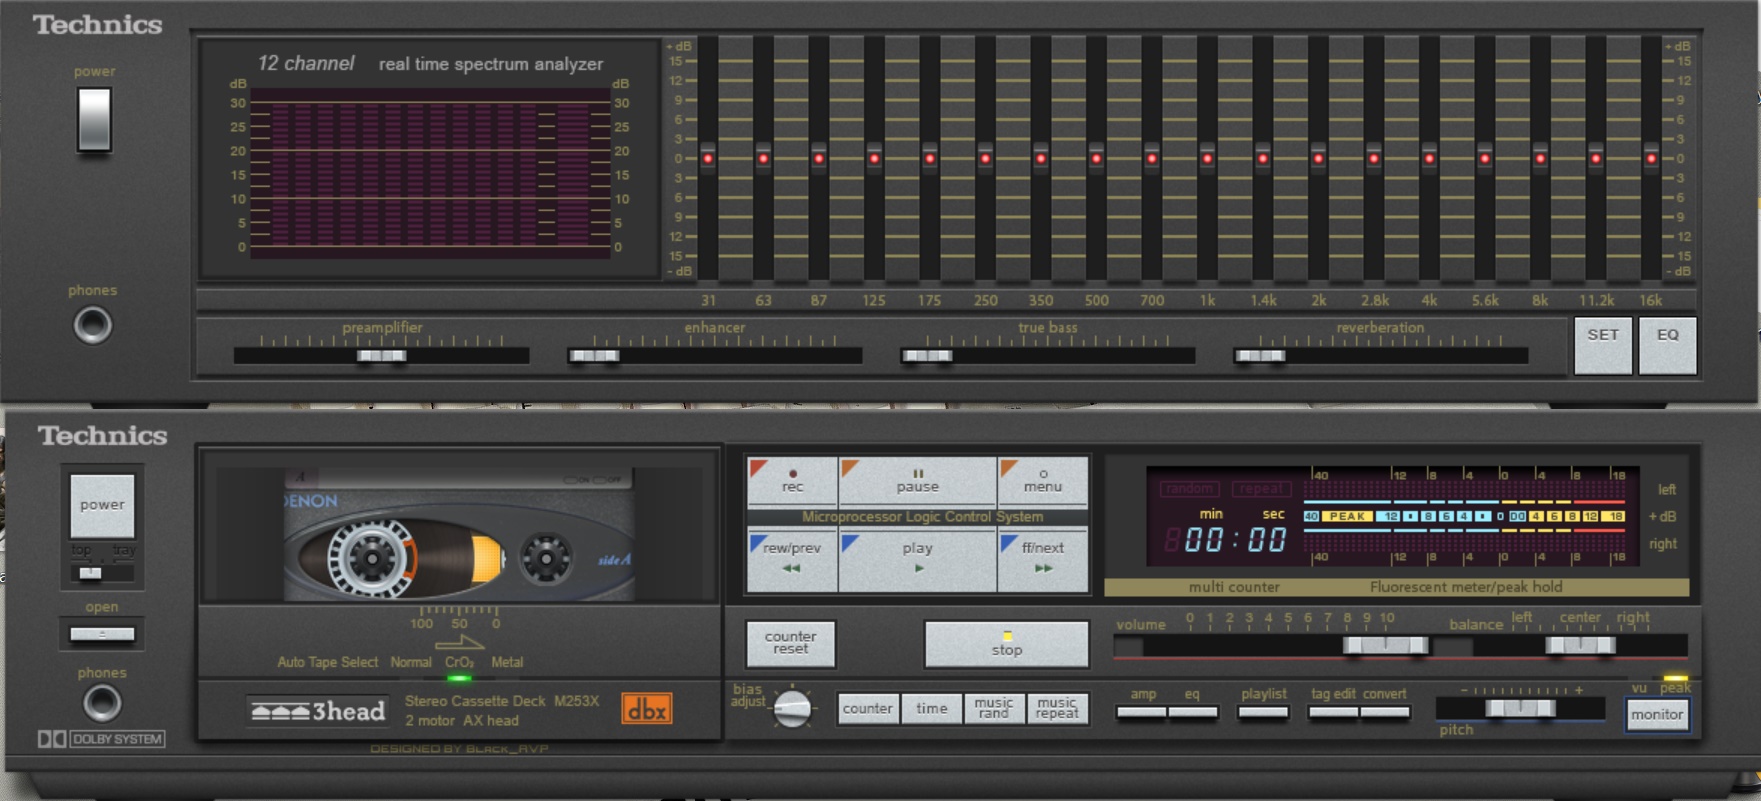Toggle the eq button on deck
This screenshot has height=801, width=1761.
coord(1193,712)
